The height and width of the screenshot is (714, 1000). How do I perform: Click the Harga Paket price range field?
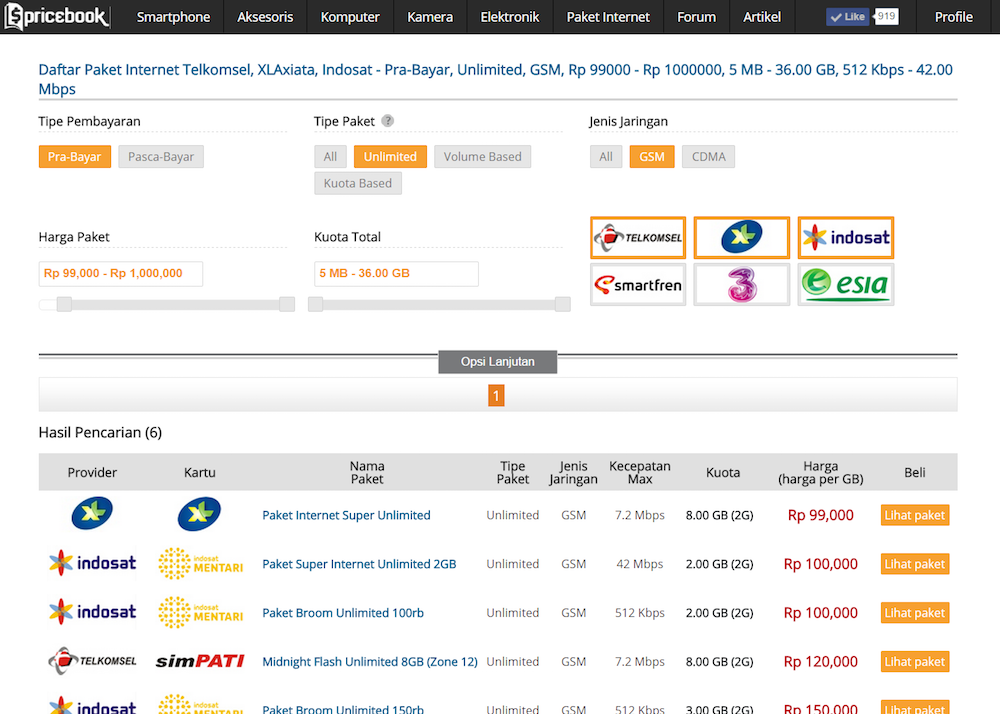[x=121, y=273]
